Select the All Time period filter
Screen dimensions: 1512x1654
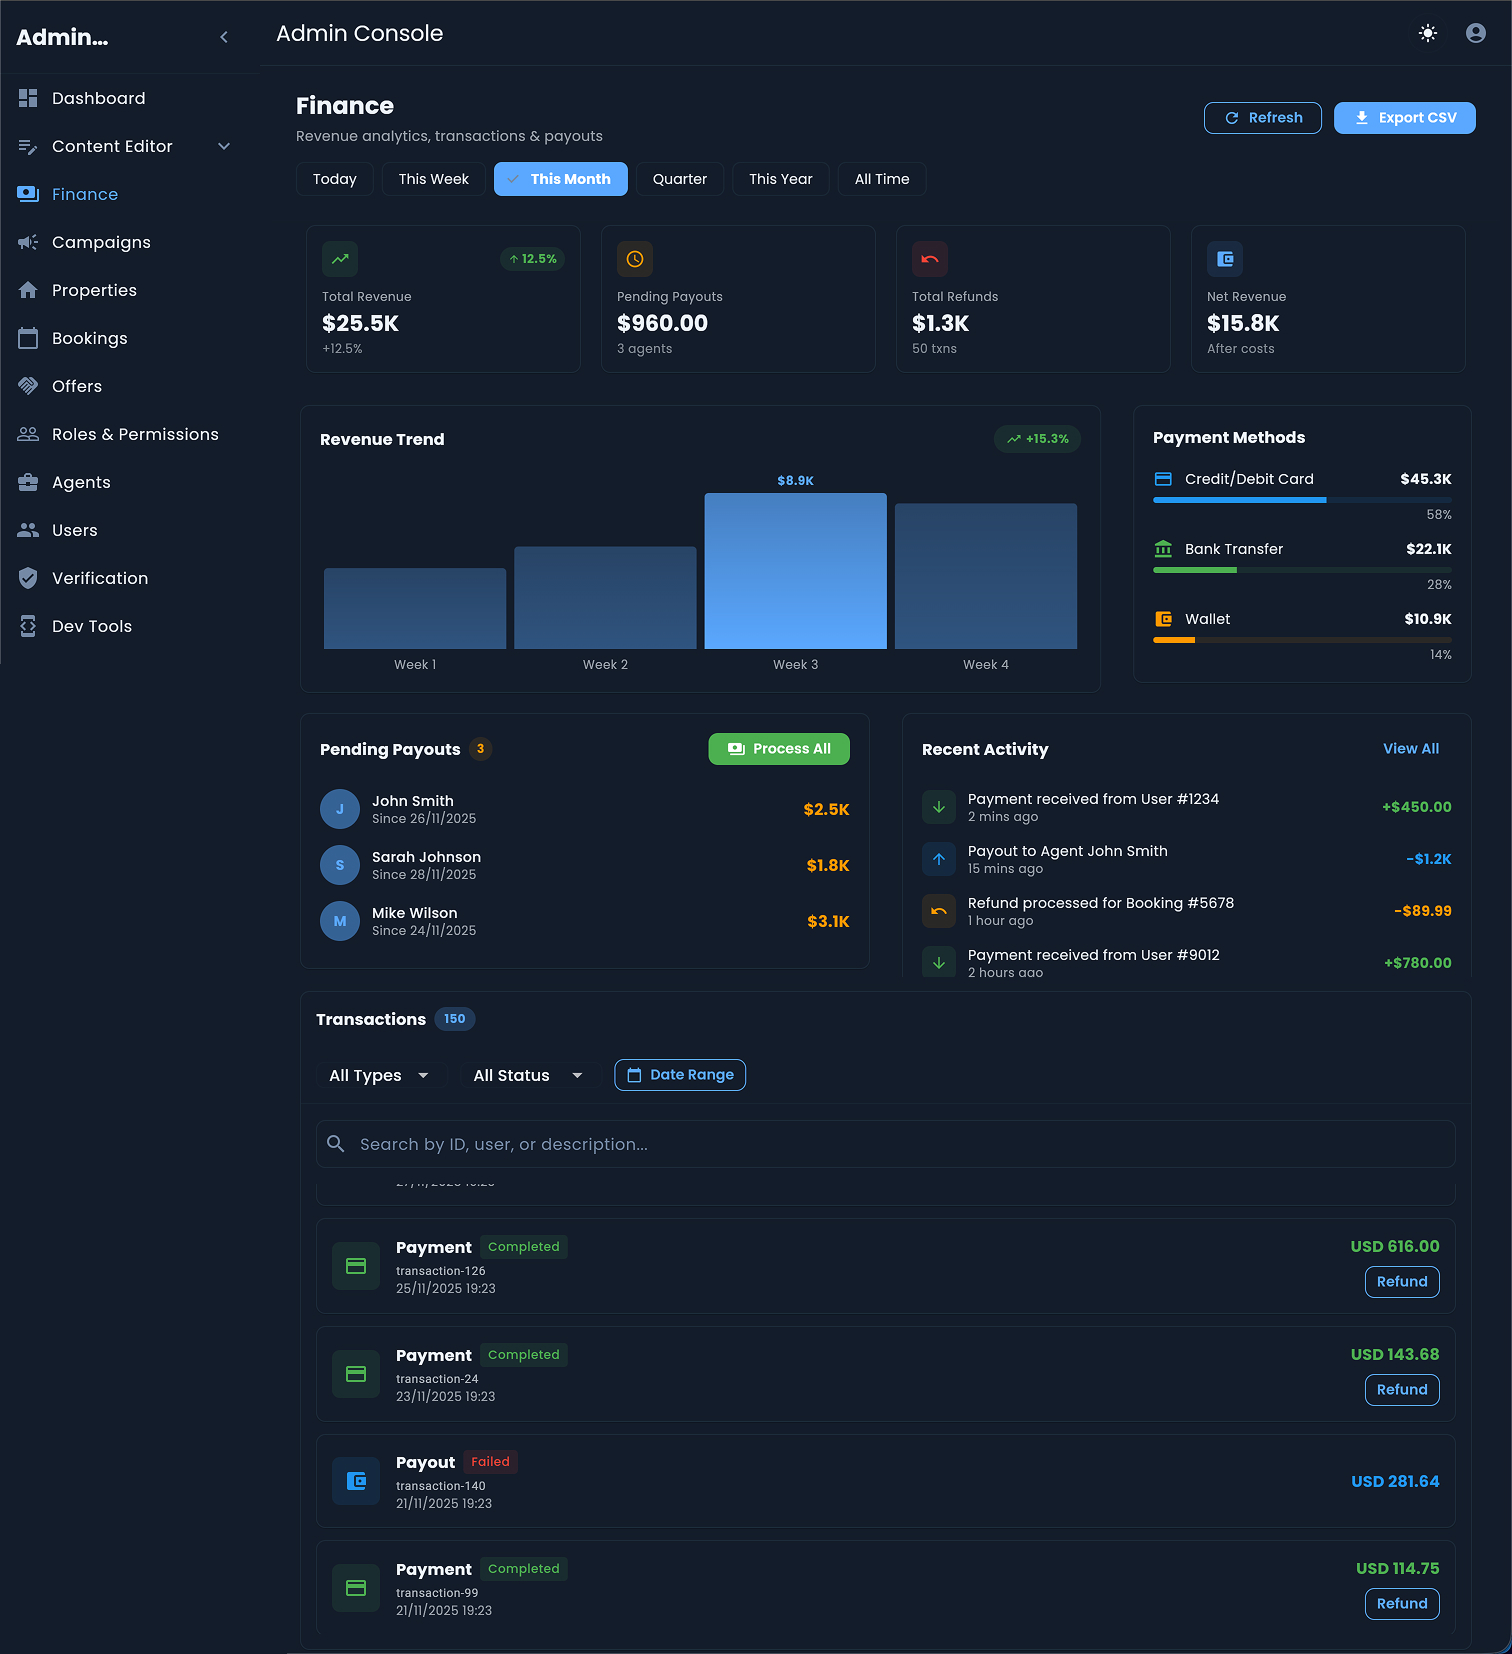(882, 179)
